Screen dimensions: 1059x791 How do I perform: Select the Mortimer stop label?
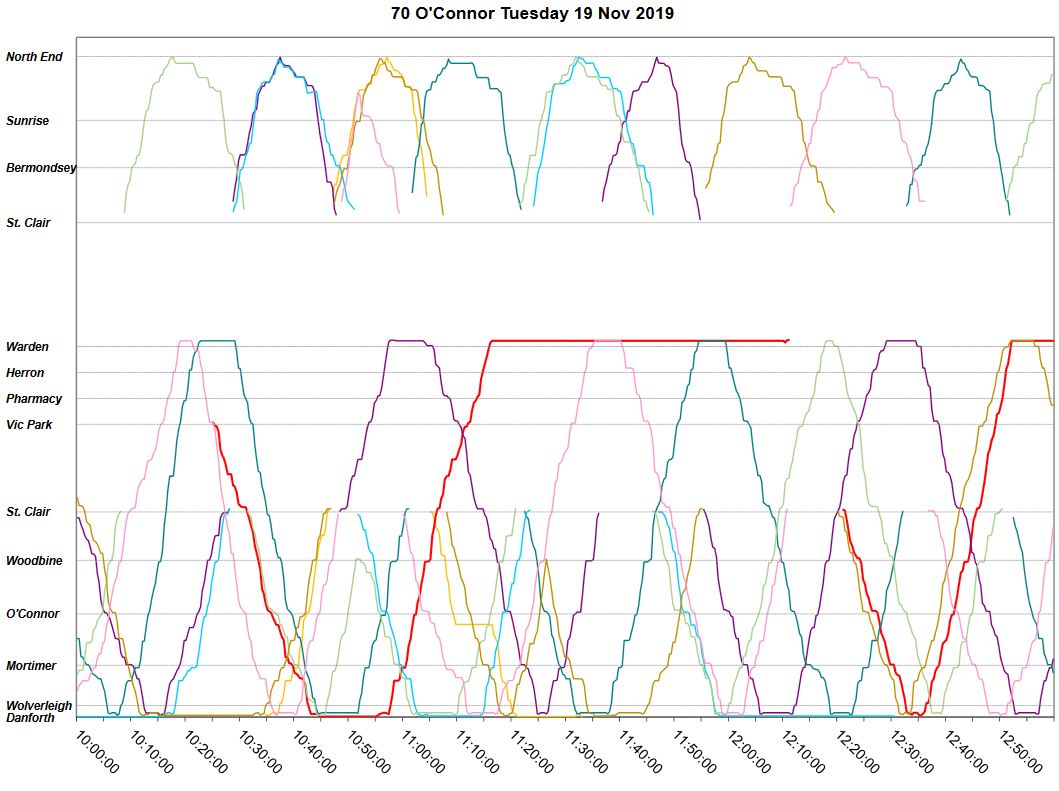tap(31, 666)
